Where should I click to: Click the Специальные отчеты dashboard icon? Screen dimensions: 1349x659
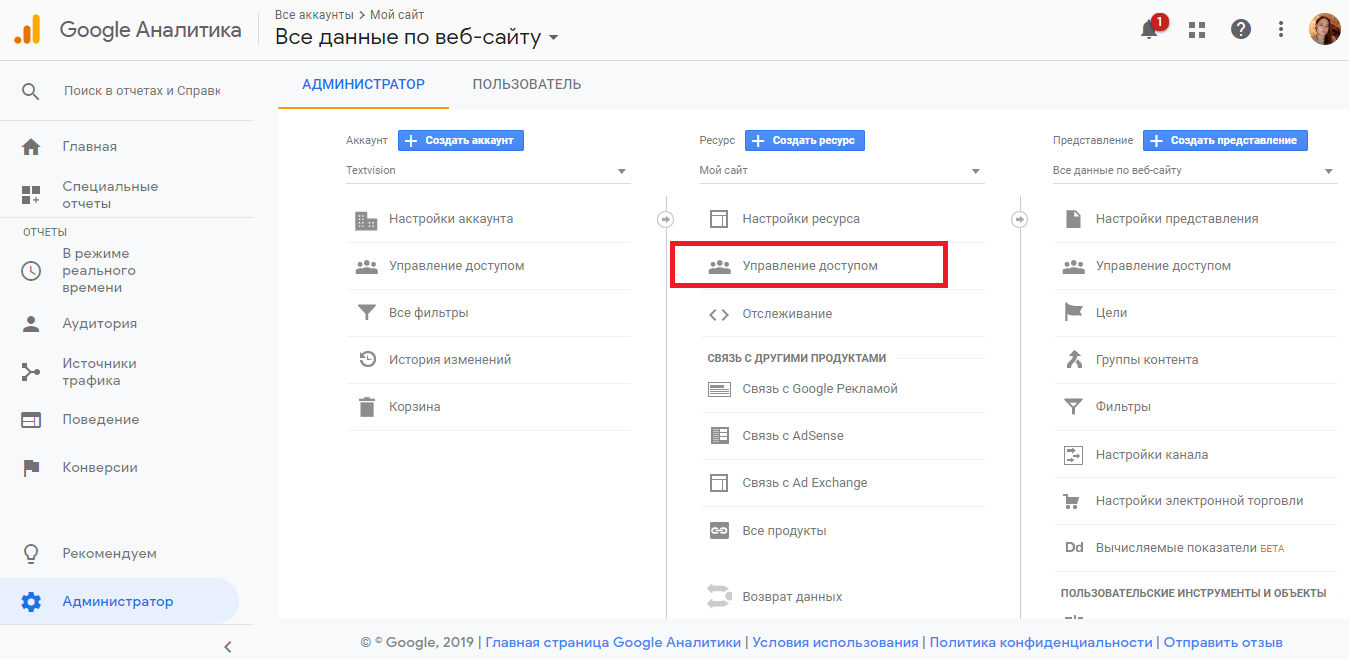tap(31, 195)
